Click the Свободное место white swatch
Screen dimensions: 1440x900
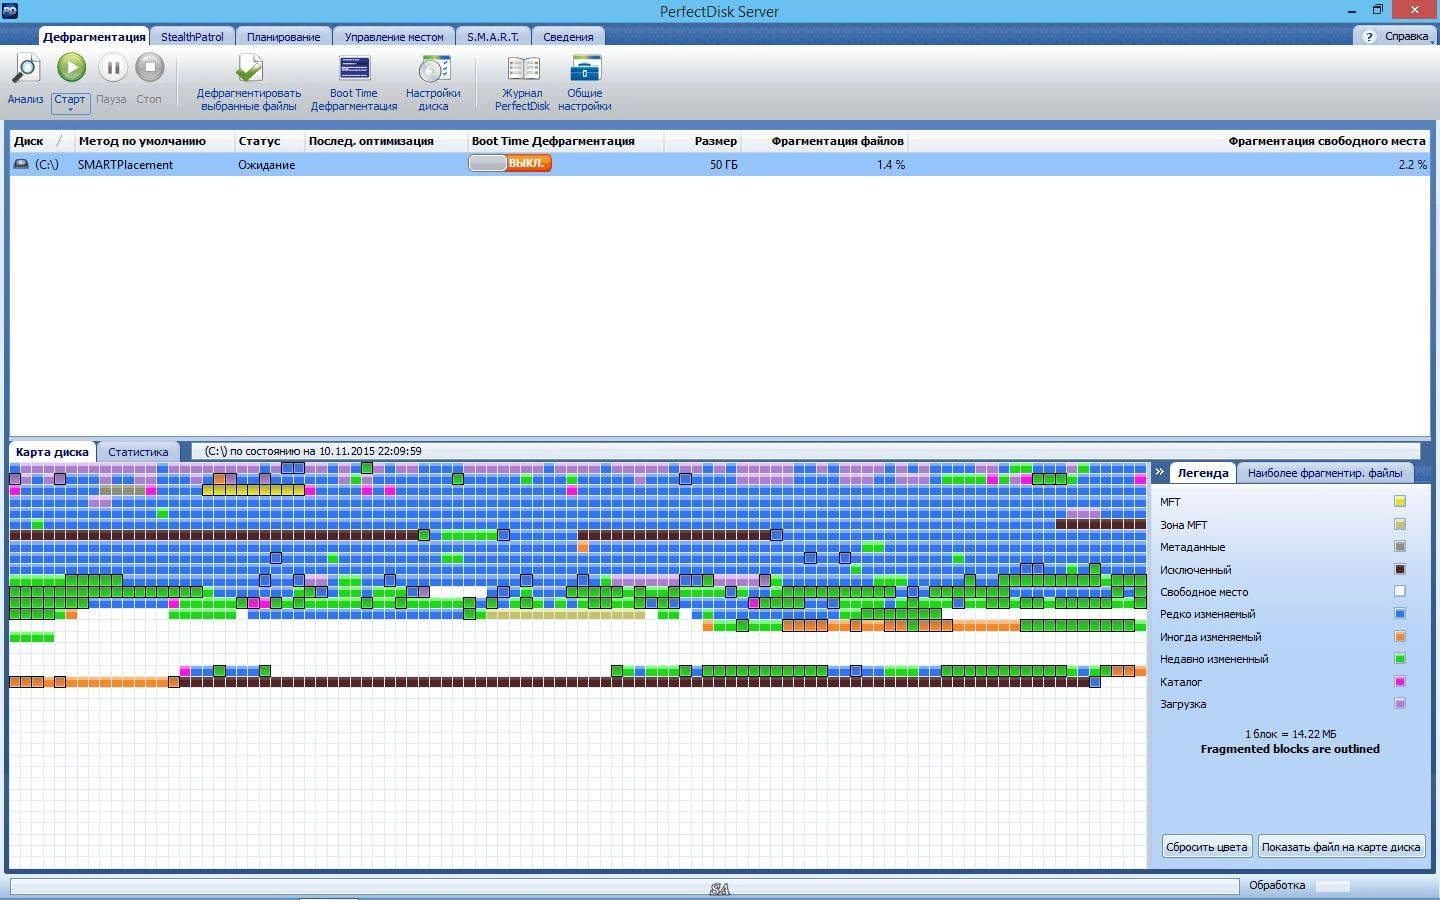[1400, 592]
